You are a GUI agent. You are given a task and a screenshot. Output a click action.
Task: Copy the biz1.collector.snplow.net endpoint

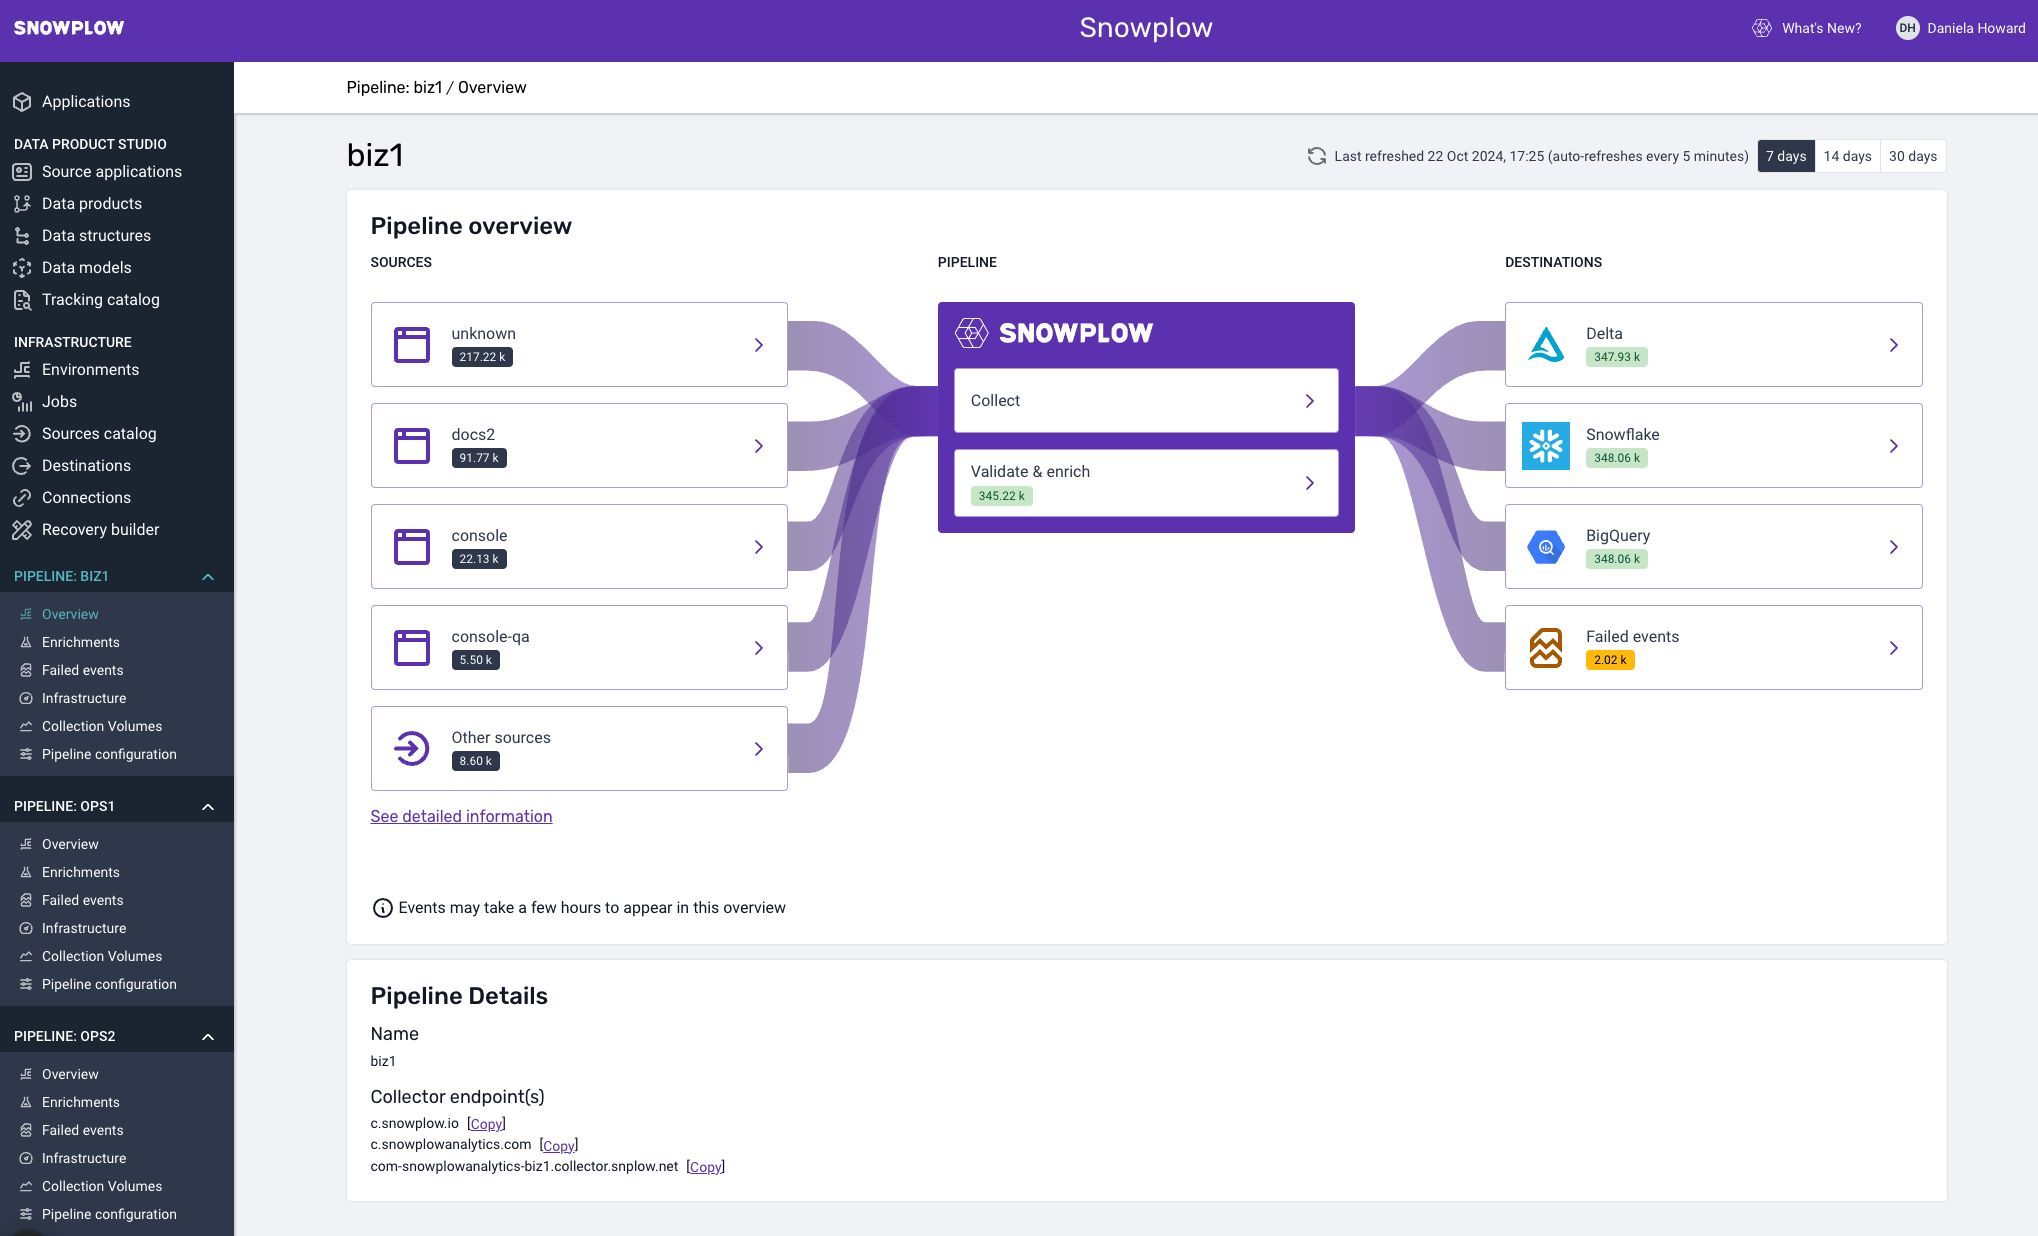pos(705,1167)
